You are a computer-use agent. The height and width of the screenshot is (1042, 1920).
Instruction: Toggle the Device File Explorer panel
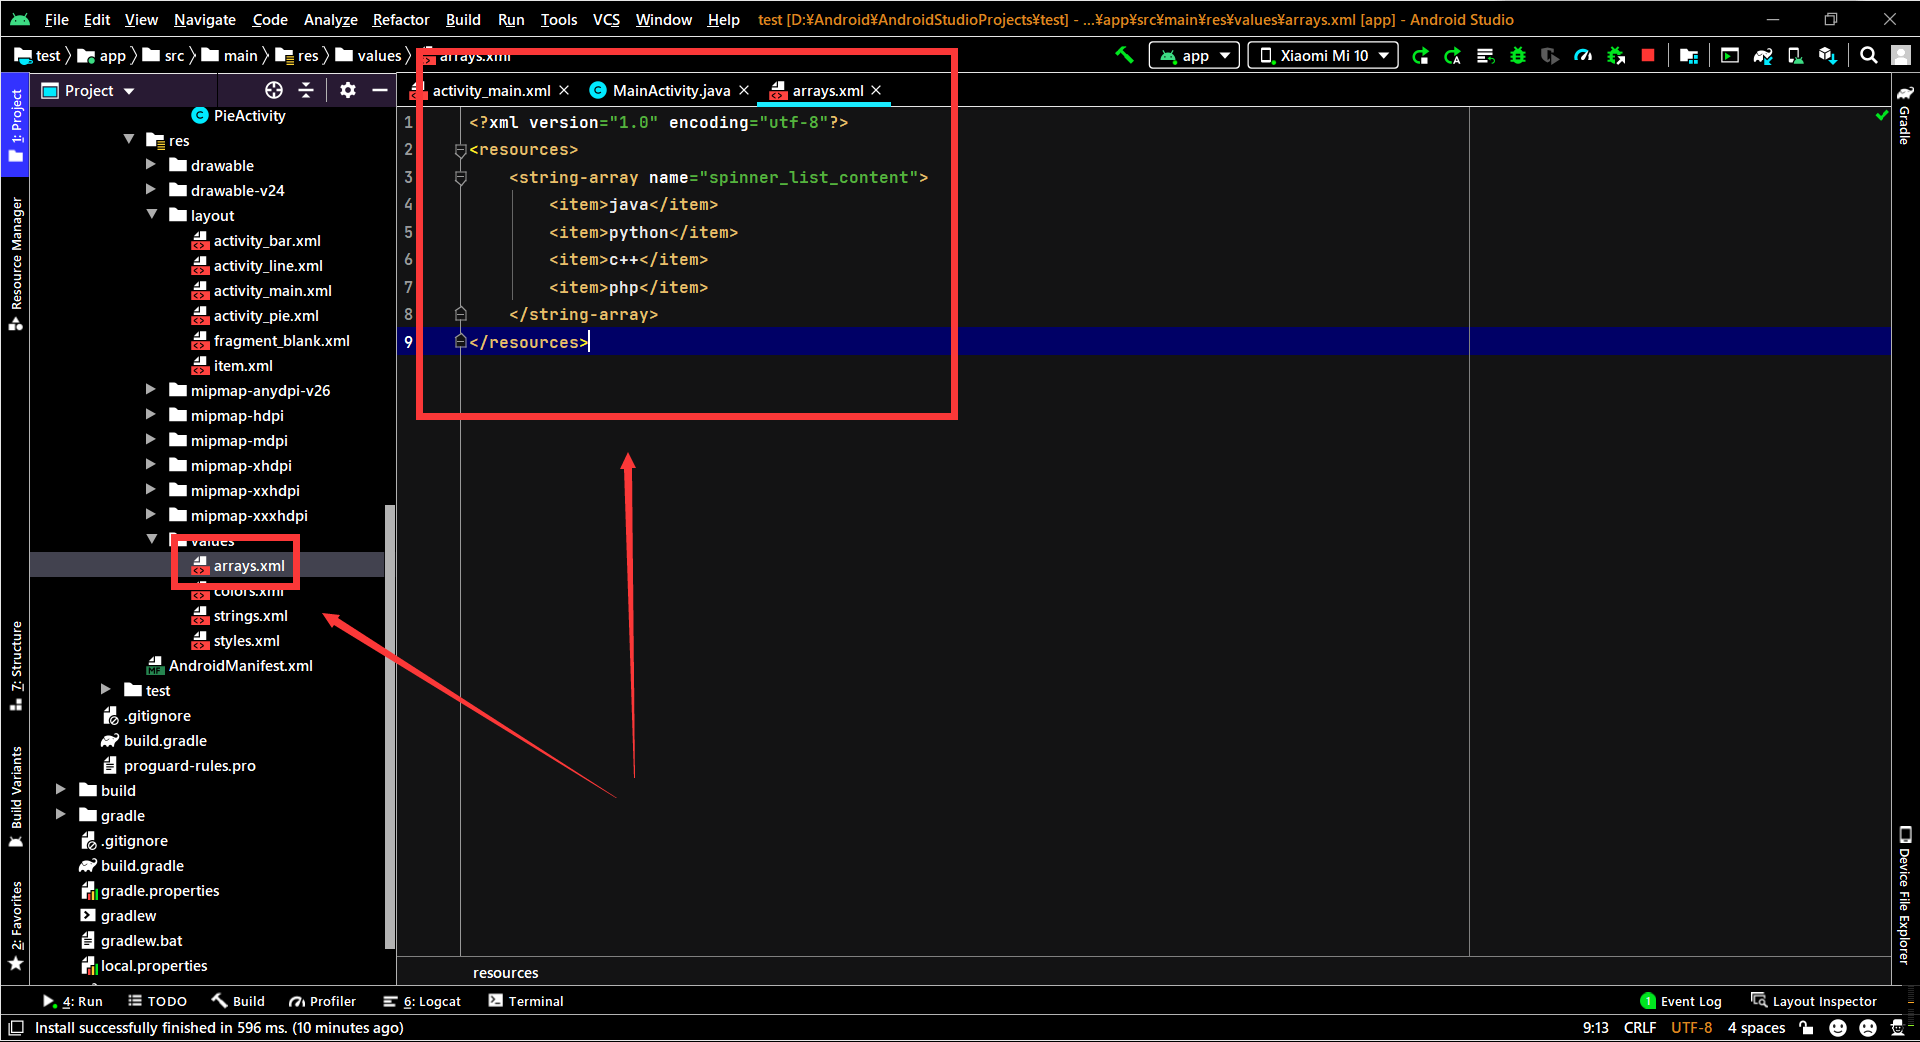coord(1904,894)
